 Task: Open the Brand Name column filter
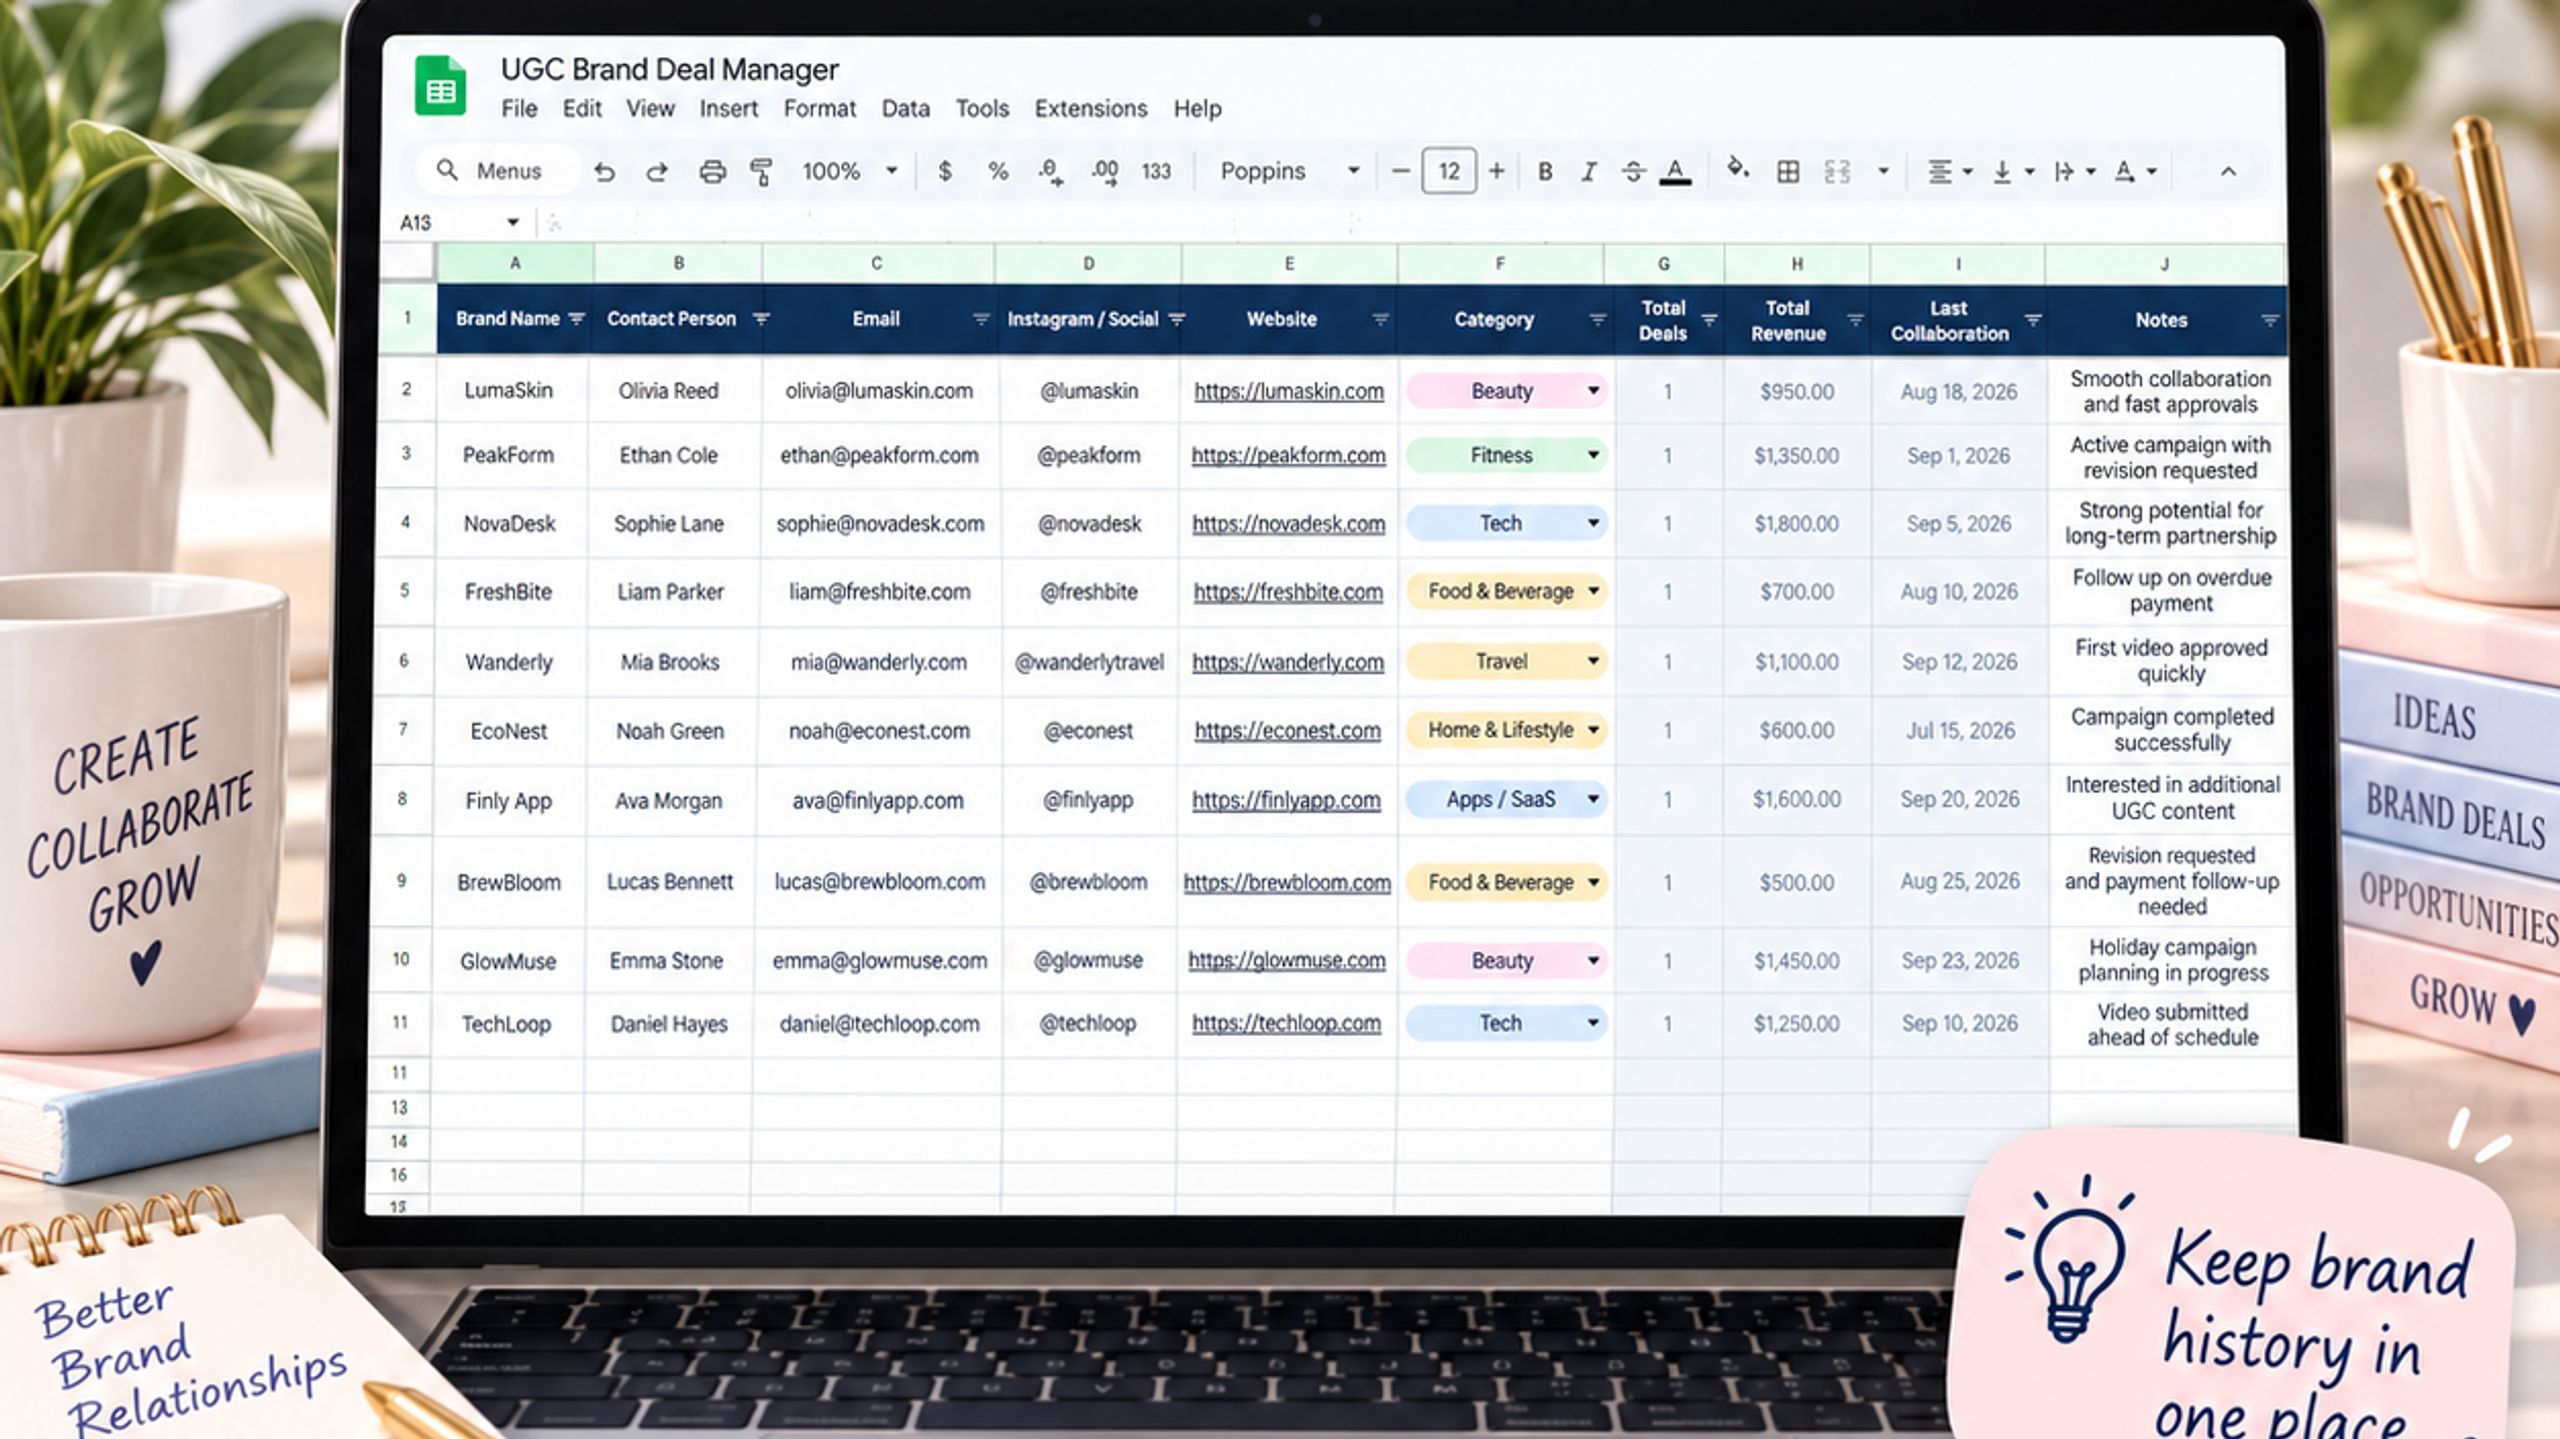tap(576, 319)
